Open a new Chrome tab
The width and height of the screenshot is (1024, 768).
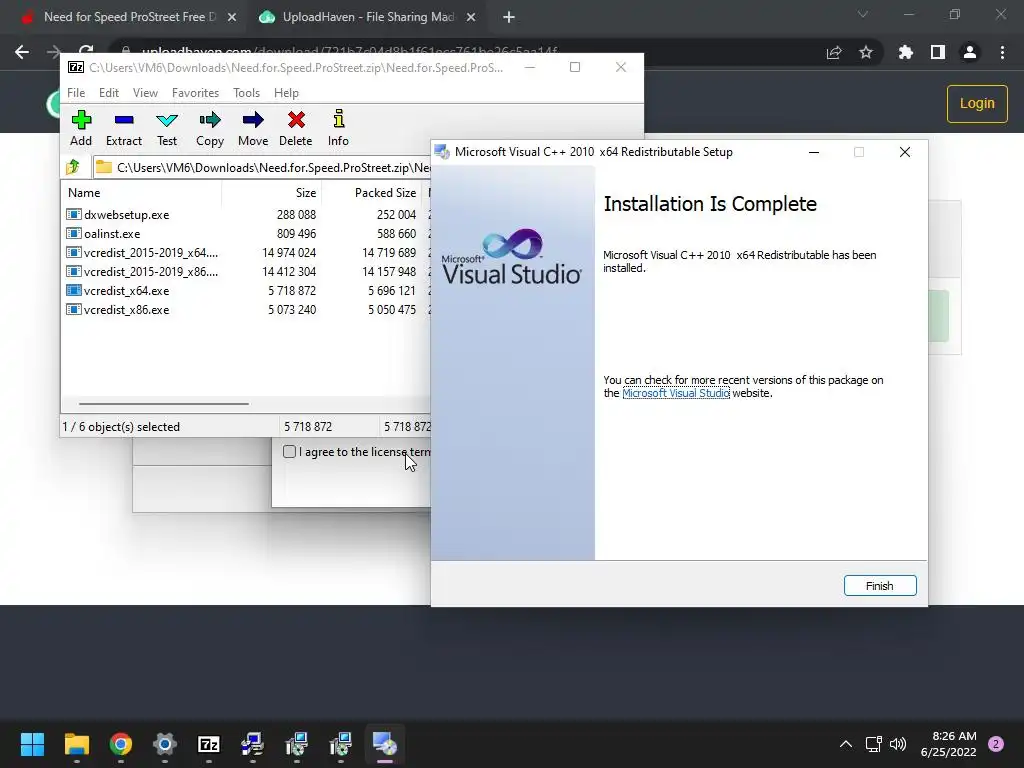coord(509,17)
